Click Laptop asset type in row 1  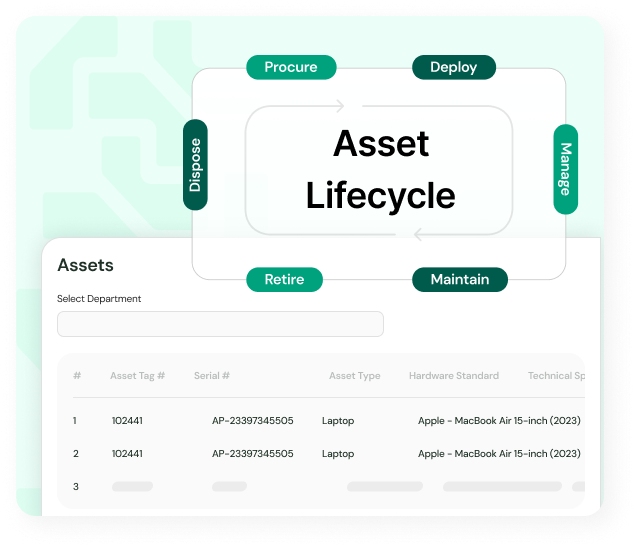click(338, 421)
